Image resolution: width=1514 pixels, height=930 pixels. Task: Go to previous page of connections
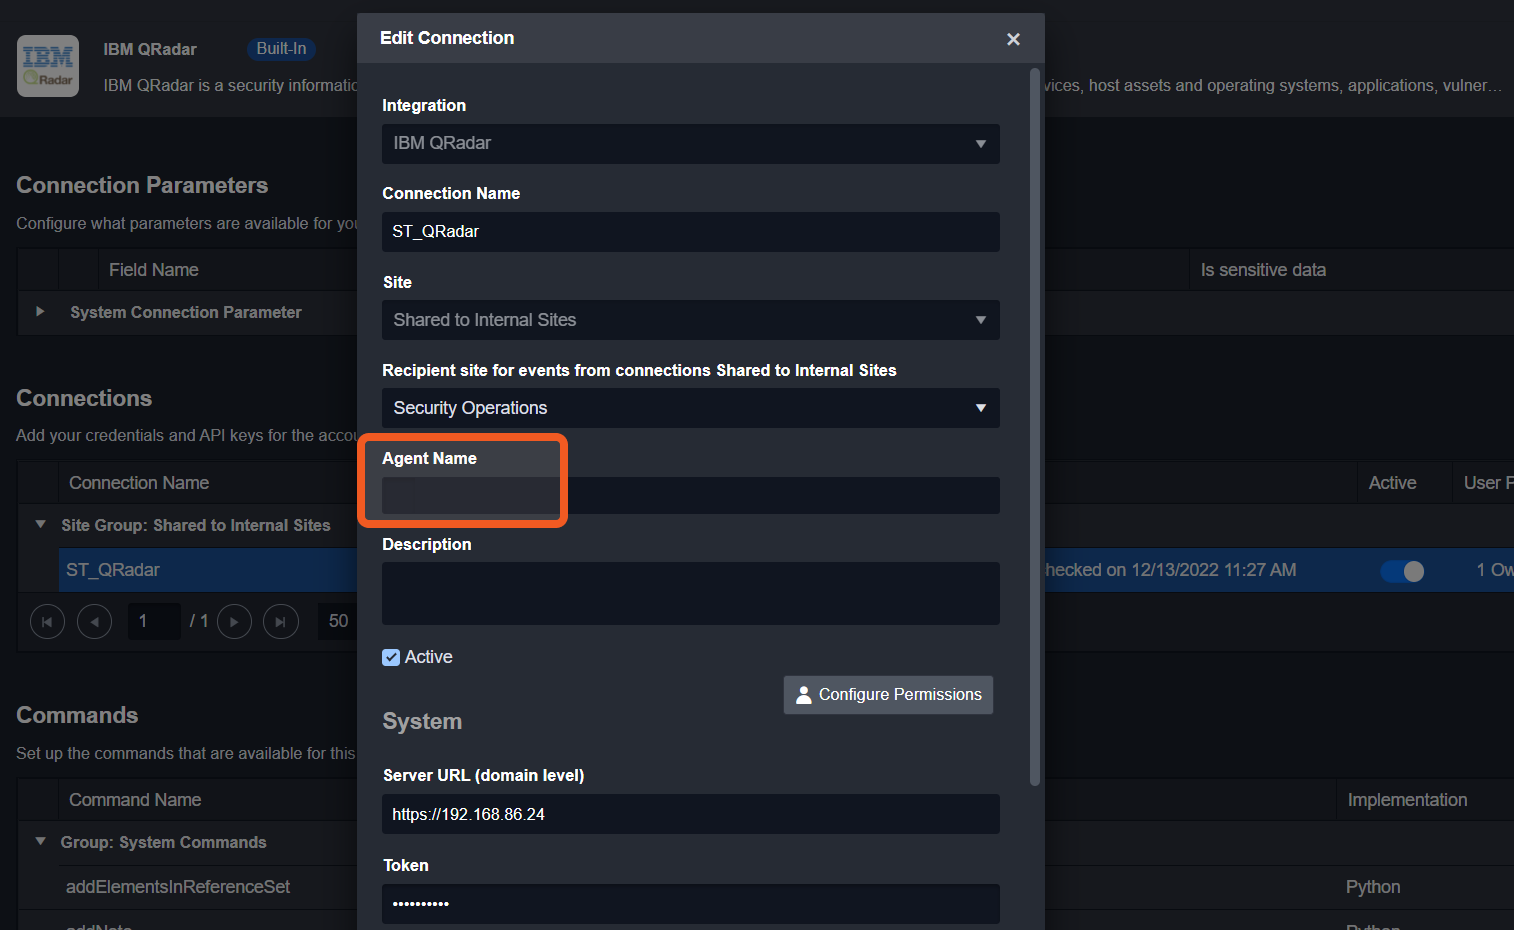94,622
